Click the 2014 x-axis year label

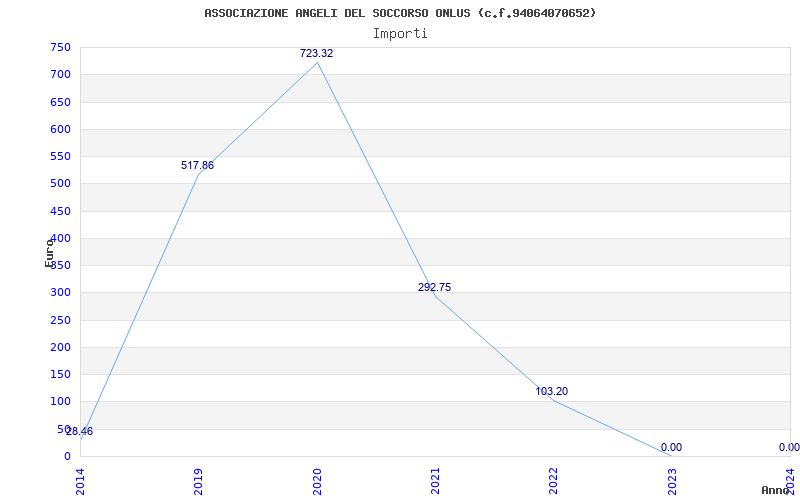(80, 481)
